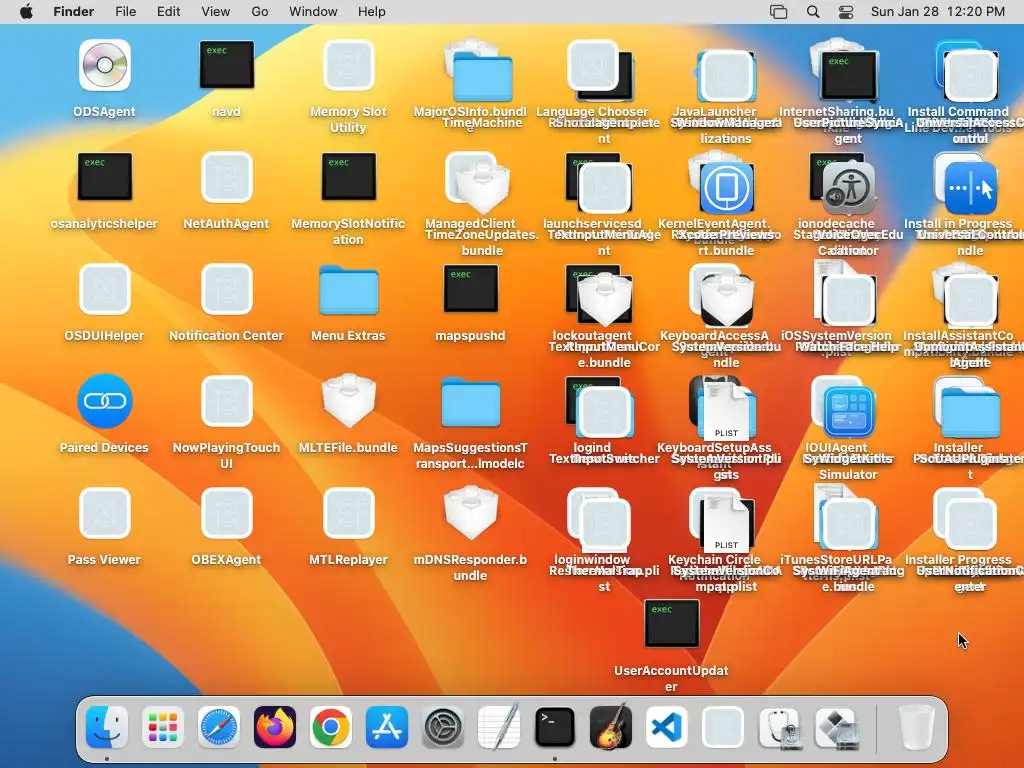Viewport: 1024px width, 768px height.
Task: Select the Memory Slot Utility app
Action: pos(349,65)
